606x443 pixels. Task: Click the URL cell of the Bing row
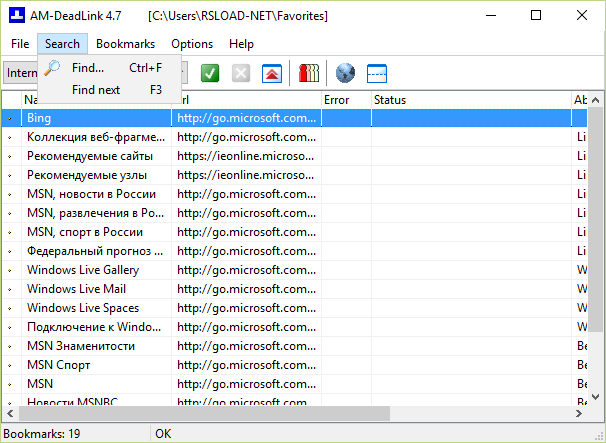247,118
